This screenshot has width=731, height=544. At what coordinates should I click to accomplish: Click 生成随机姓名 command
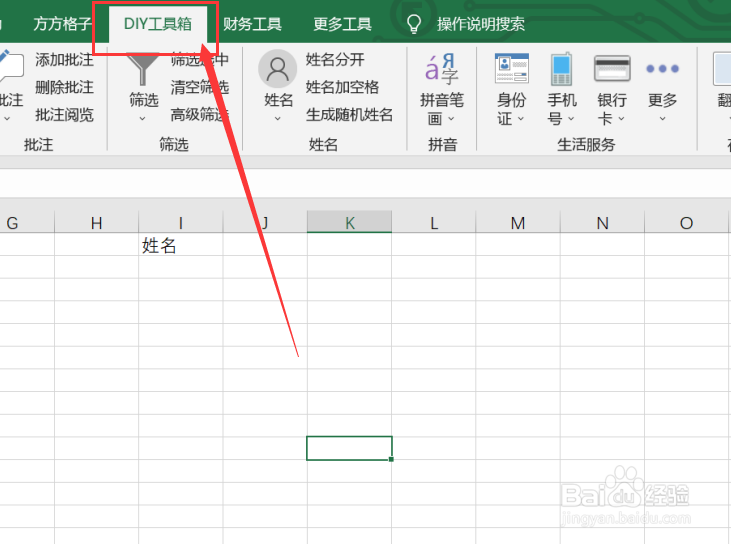coord(349,115)
